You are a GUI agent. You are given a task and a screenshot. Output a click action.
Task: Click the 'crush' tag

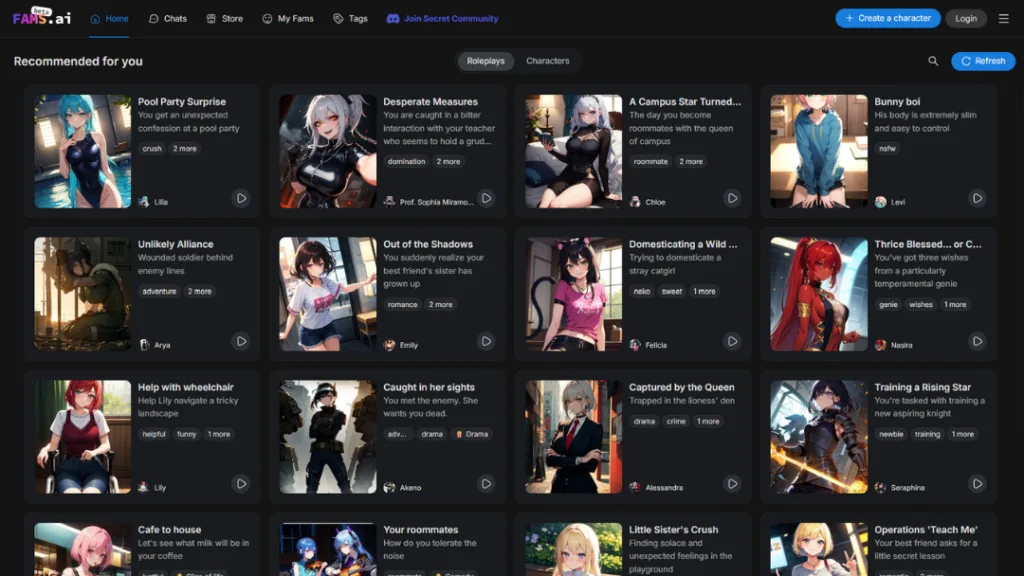point(152,149)
